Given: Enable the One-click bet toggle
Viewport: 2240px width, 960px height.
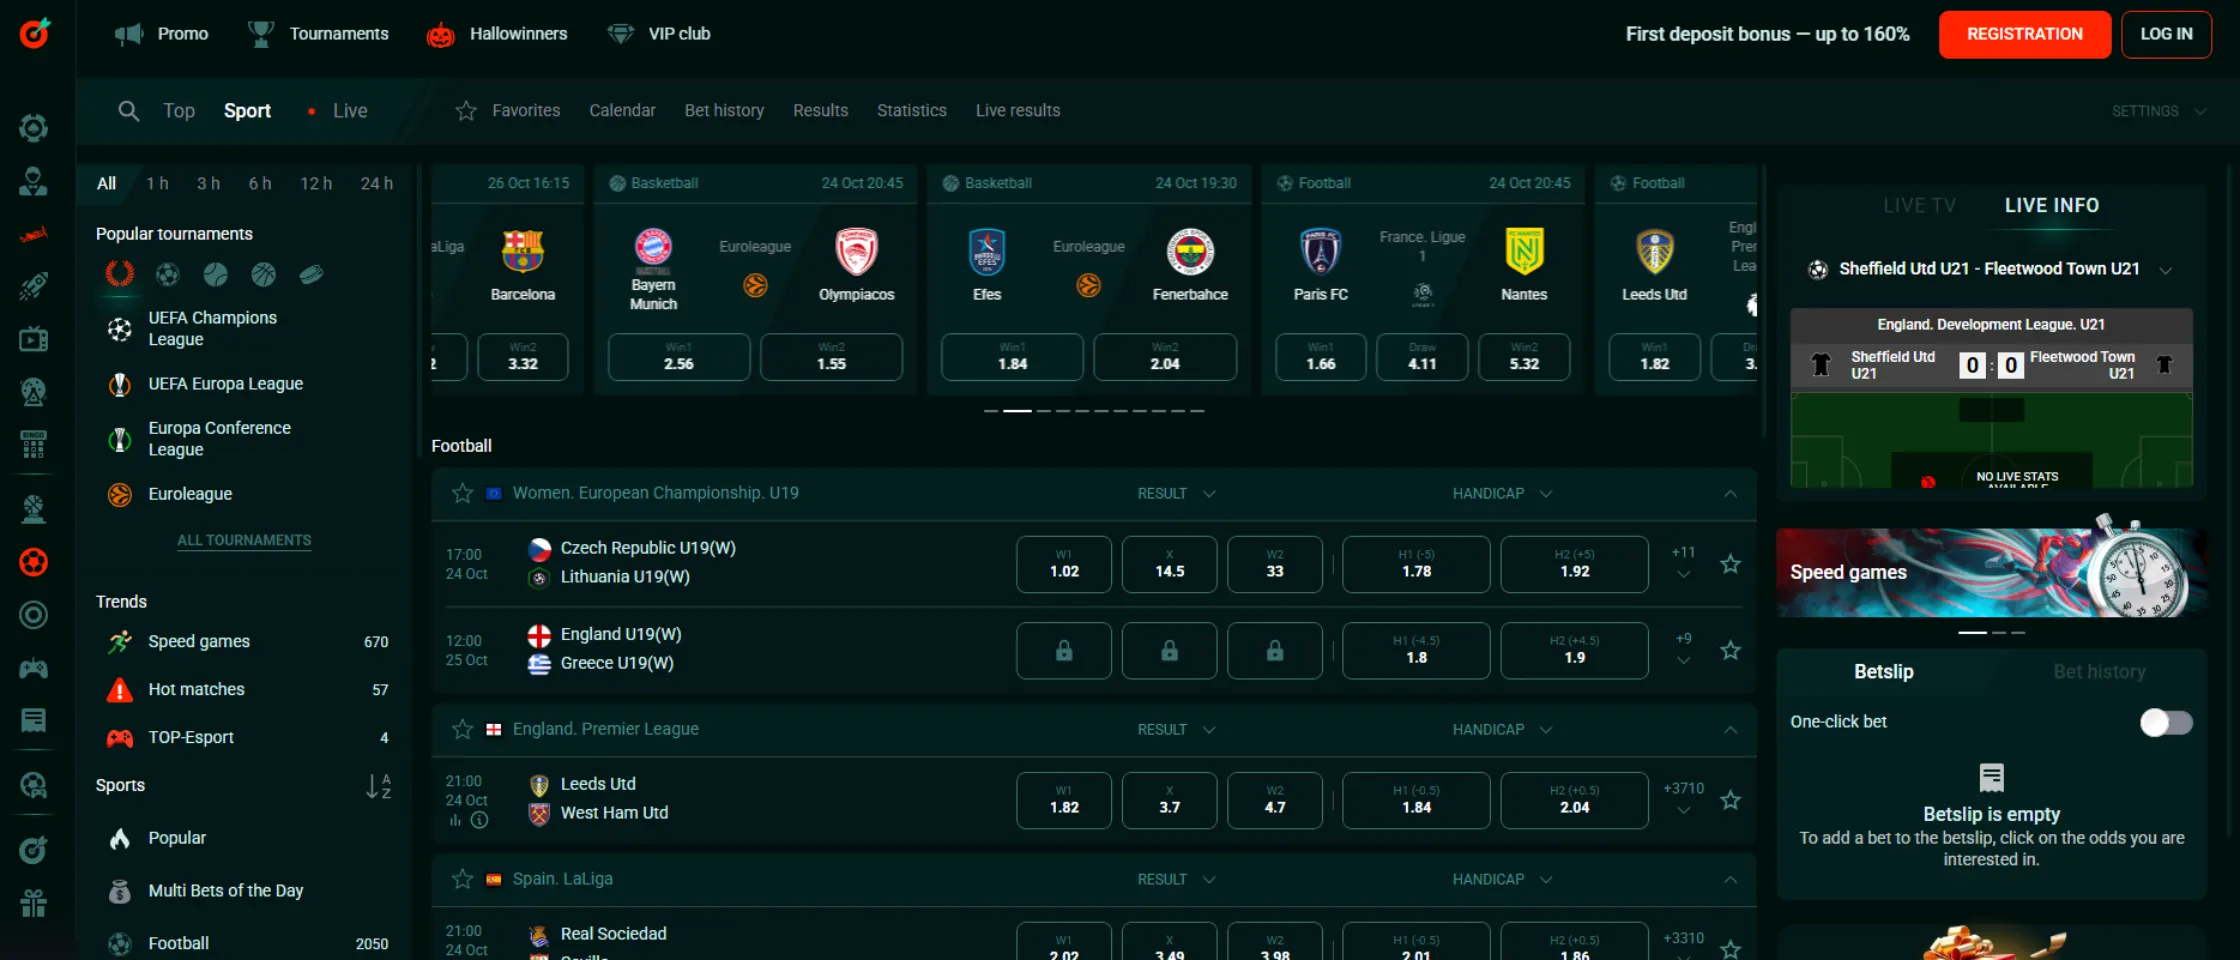Looking at the screenshot, I should [x=2166, y=722].
